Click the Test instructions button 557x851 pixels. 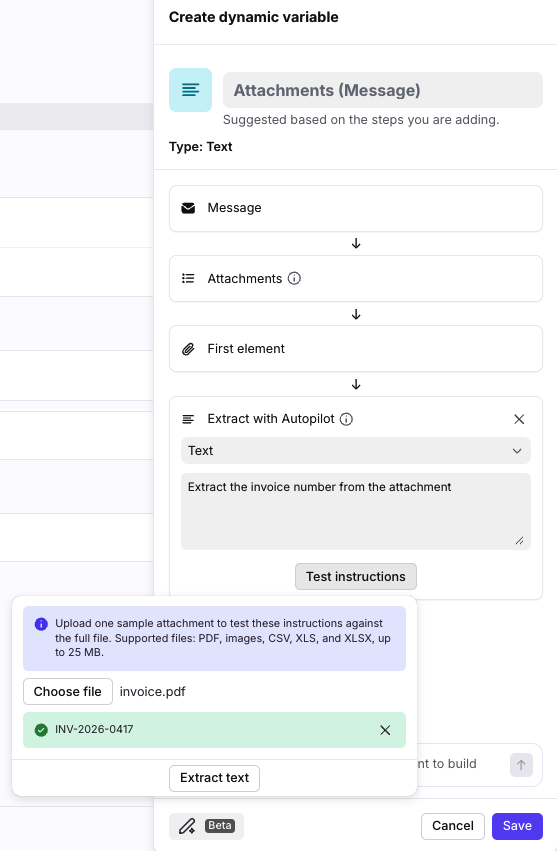click(356, 576)
